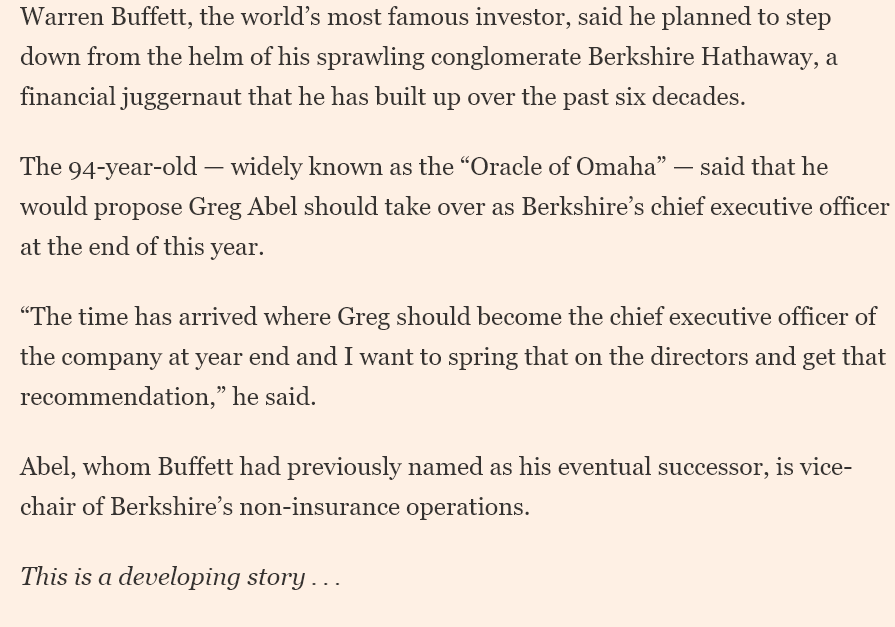Click the word 'non-insurance'
895x627 pixels.
(x=319, y=507)
